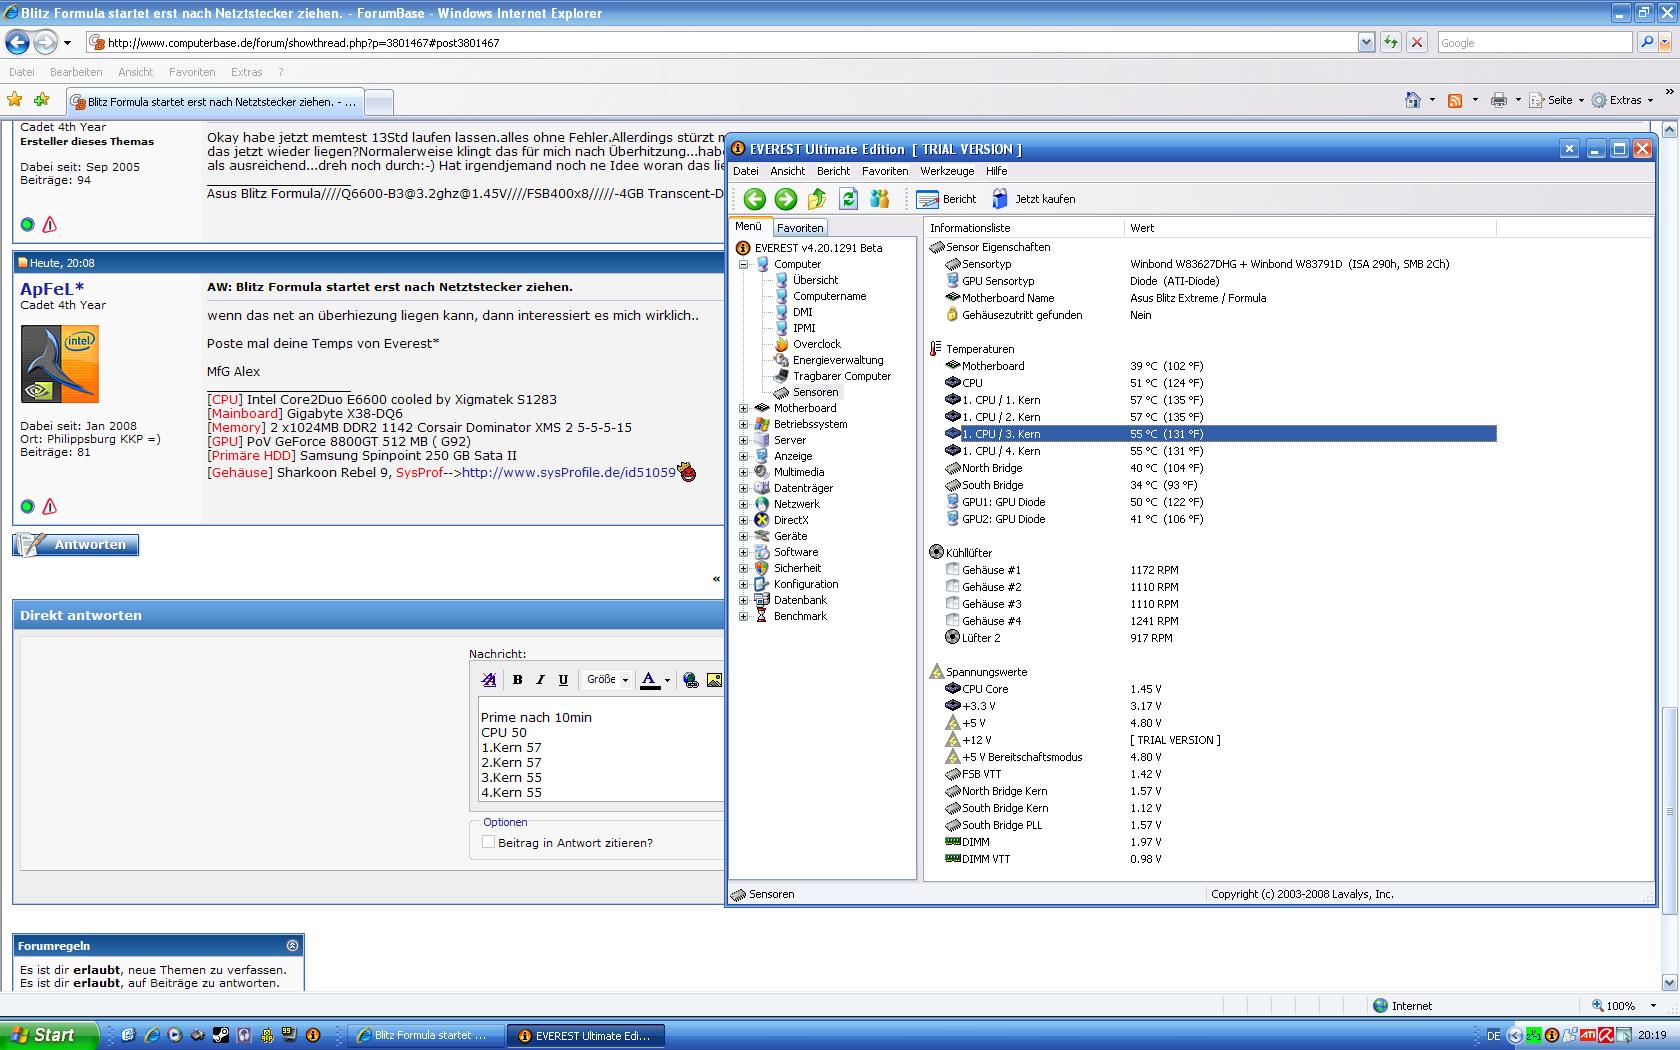Click the green Back arrow in EVEREST toolbar
This screenshot has height=1050, width=1680.
[755, 199]
